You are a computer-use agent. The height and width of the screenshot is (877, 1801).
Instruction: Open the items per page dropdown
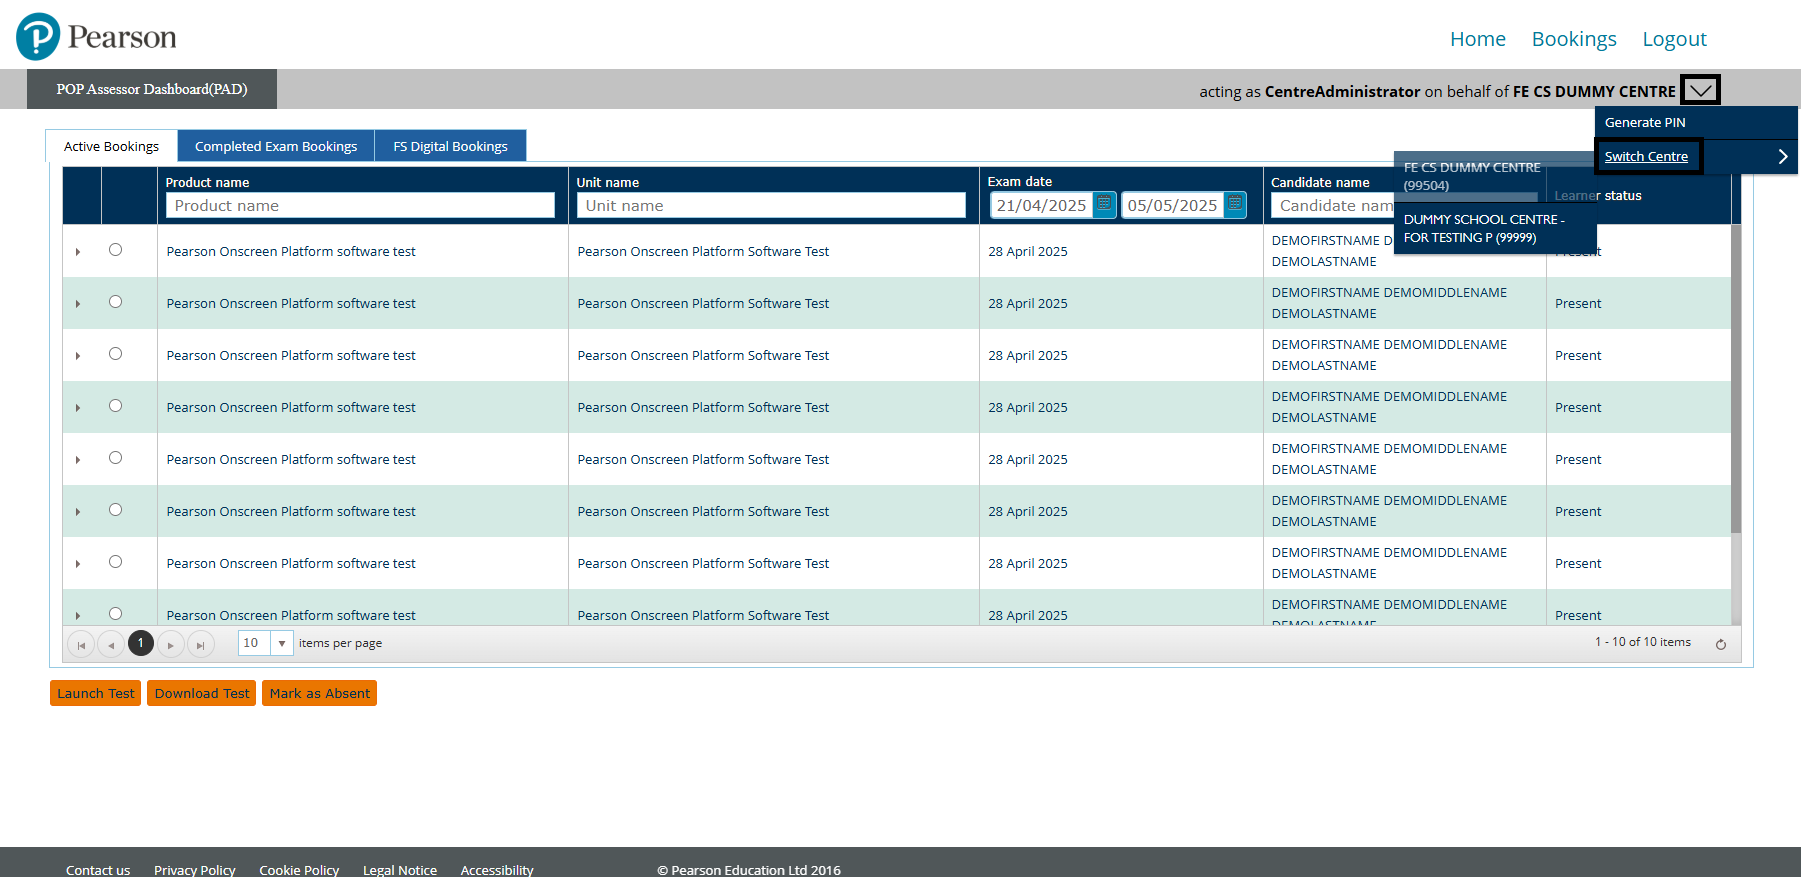point(282,644)
